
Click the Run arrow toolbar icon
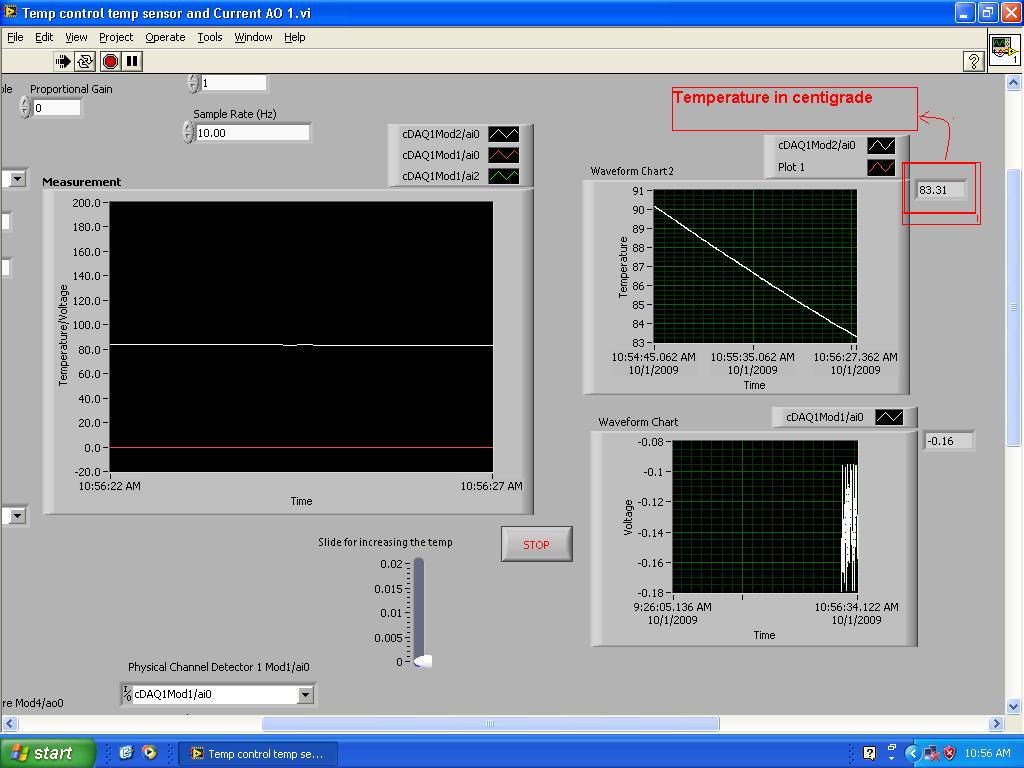[63, 61]
